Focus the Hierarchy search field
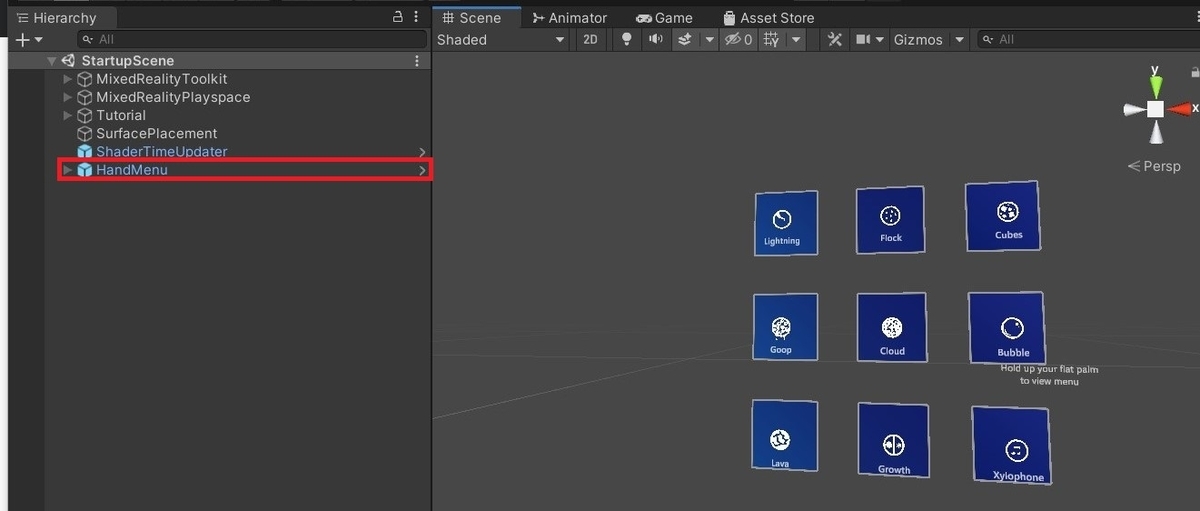The width and height of the screenshot is (1200, 511). pos(251,40)
